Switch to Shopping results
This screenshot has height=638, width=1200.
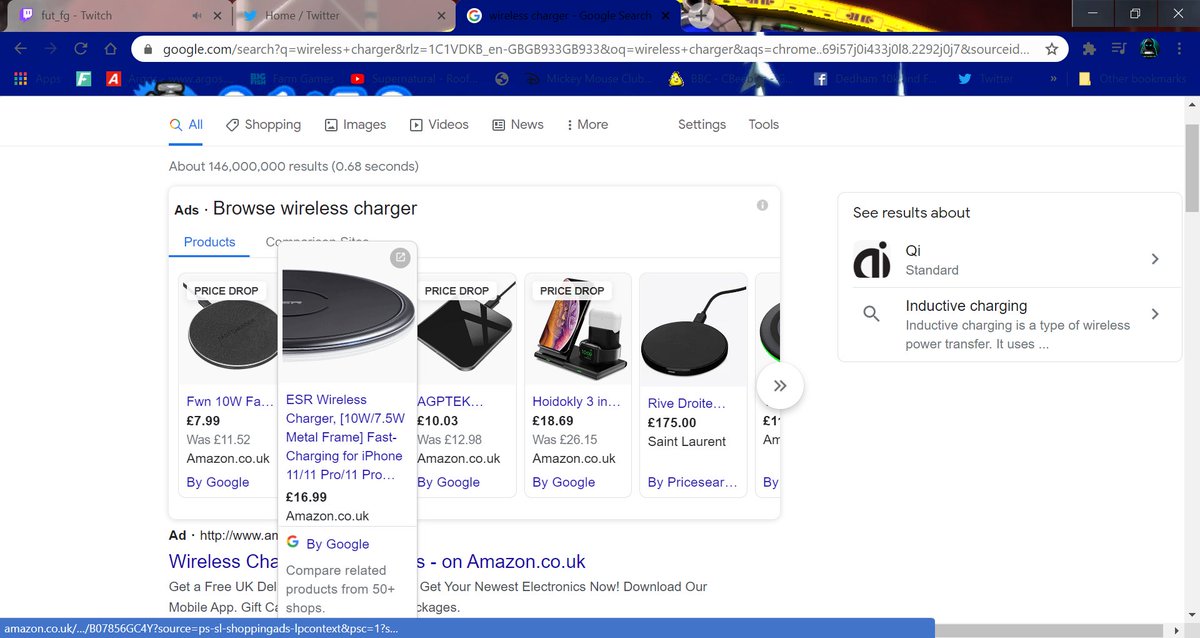[x=263, y=125]
